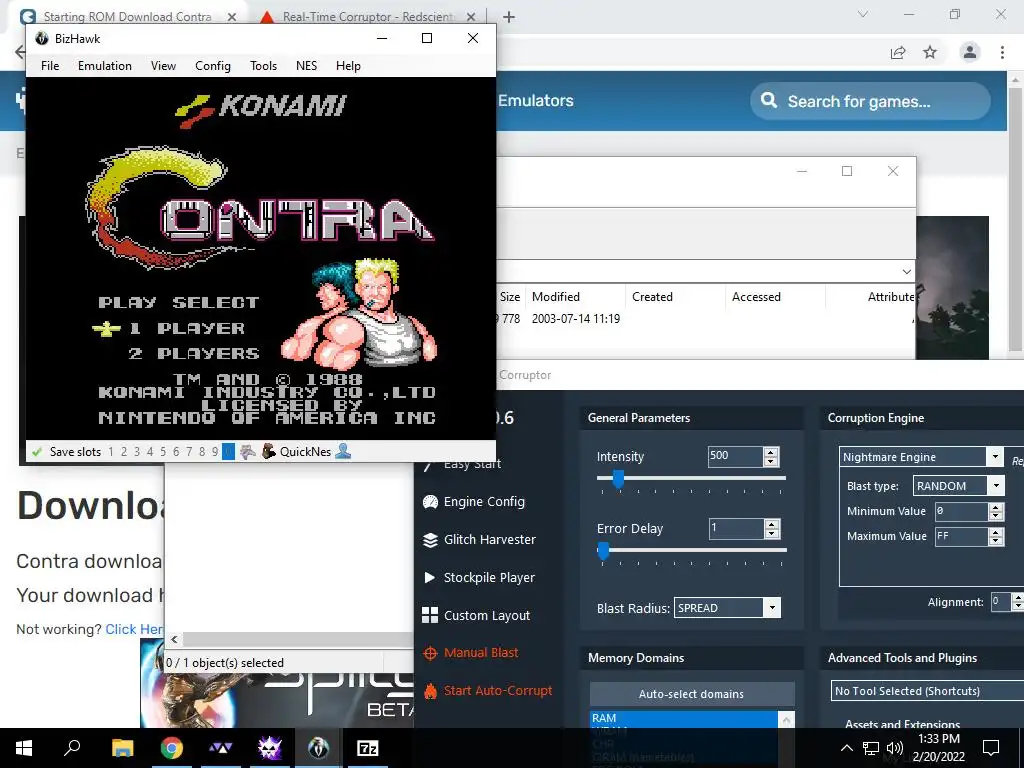Click the 'Click Here' download link
The width and height of the screenshot is (1024, 768).
pyautogui.click(x=135, y=629)
